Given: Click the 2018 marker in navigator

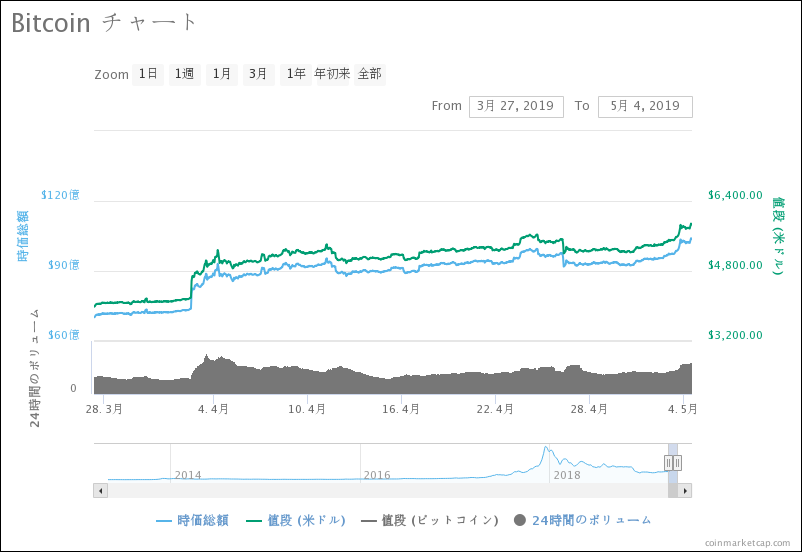Looking at the screenshot, I should 567,475.
